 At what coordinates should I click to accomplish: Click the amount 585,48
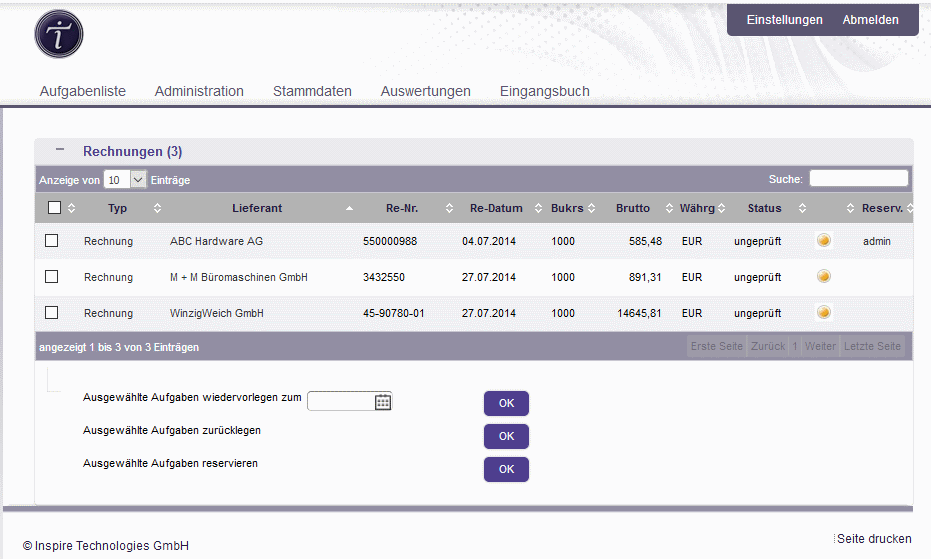[645, 241]
